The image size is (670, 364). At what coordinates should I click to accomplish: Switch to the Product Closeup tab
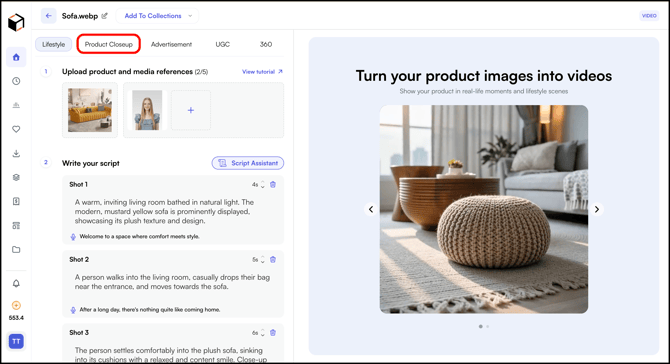109,44
